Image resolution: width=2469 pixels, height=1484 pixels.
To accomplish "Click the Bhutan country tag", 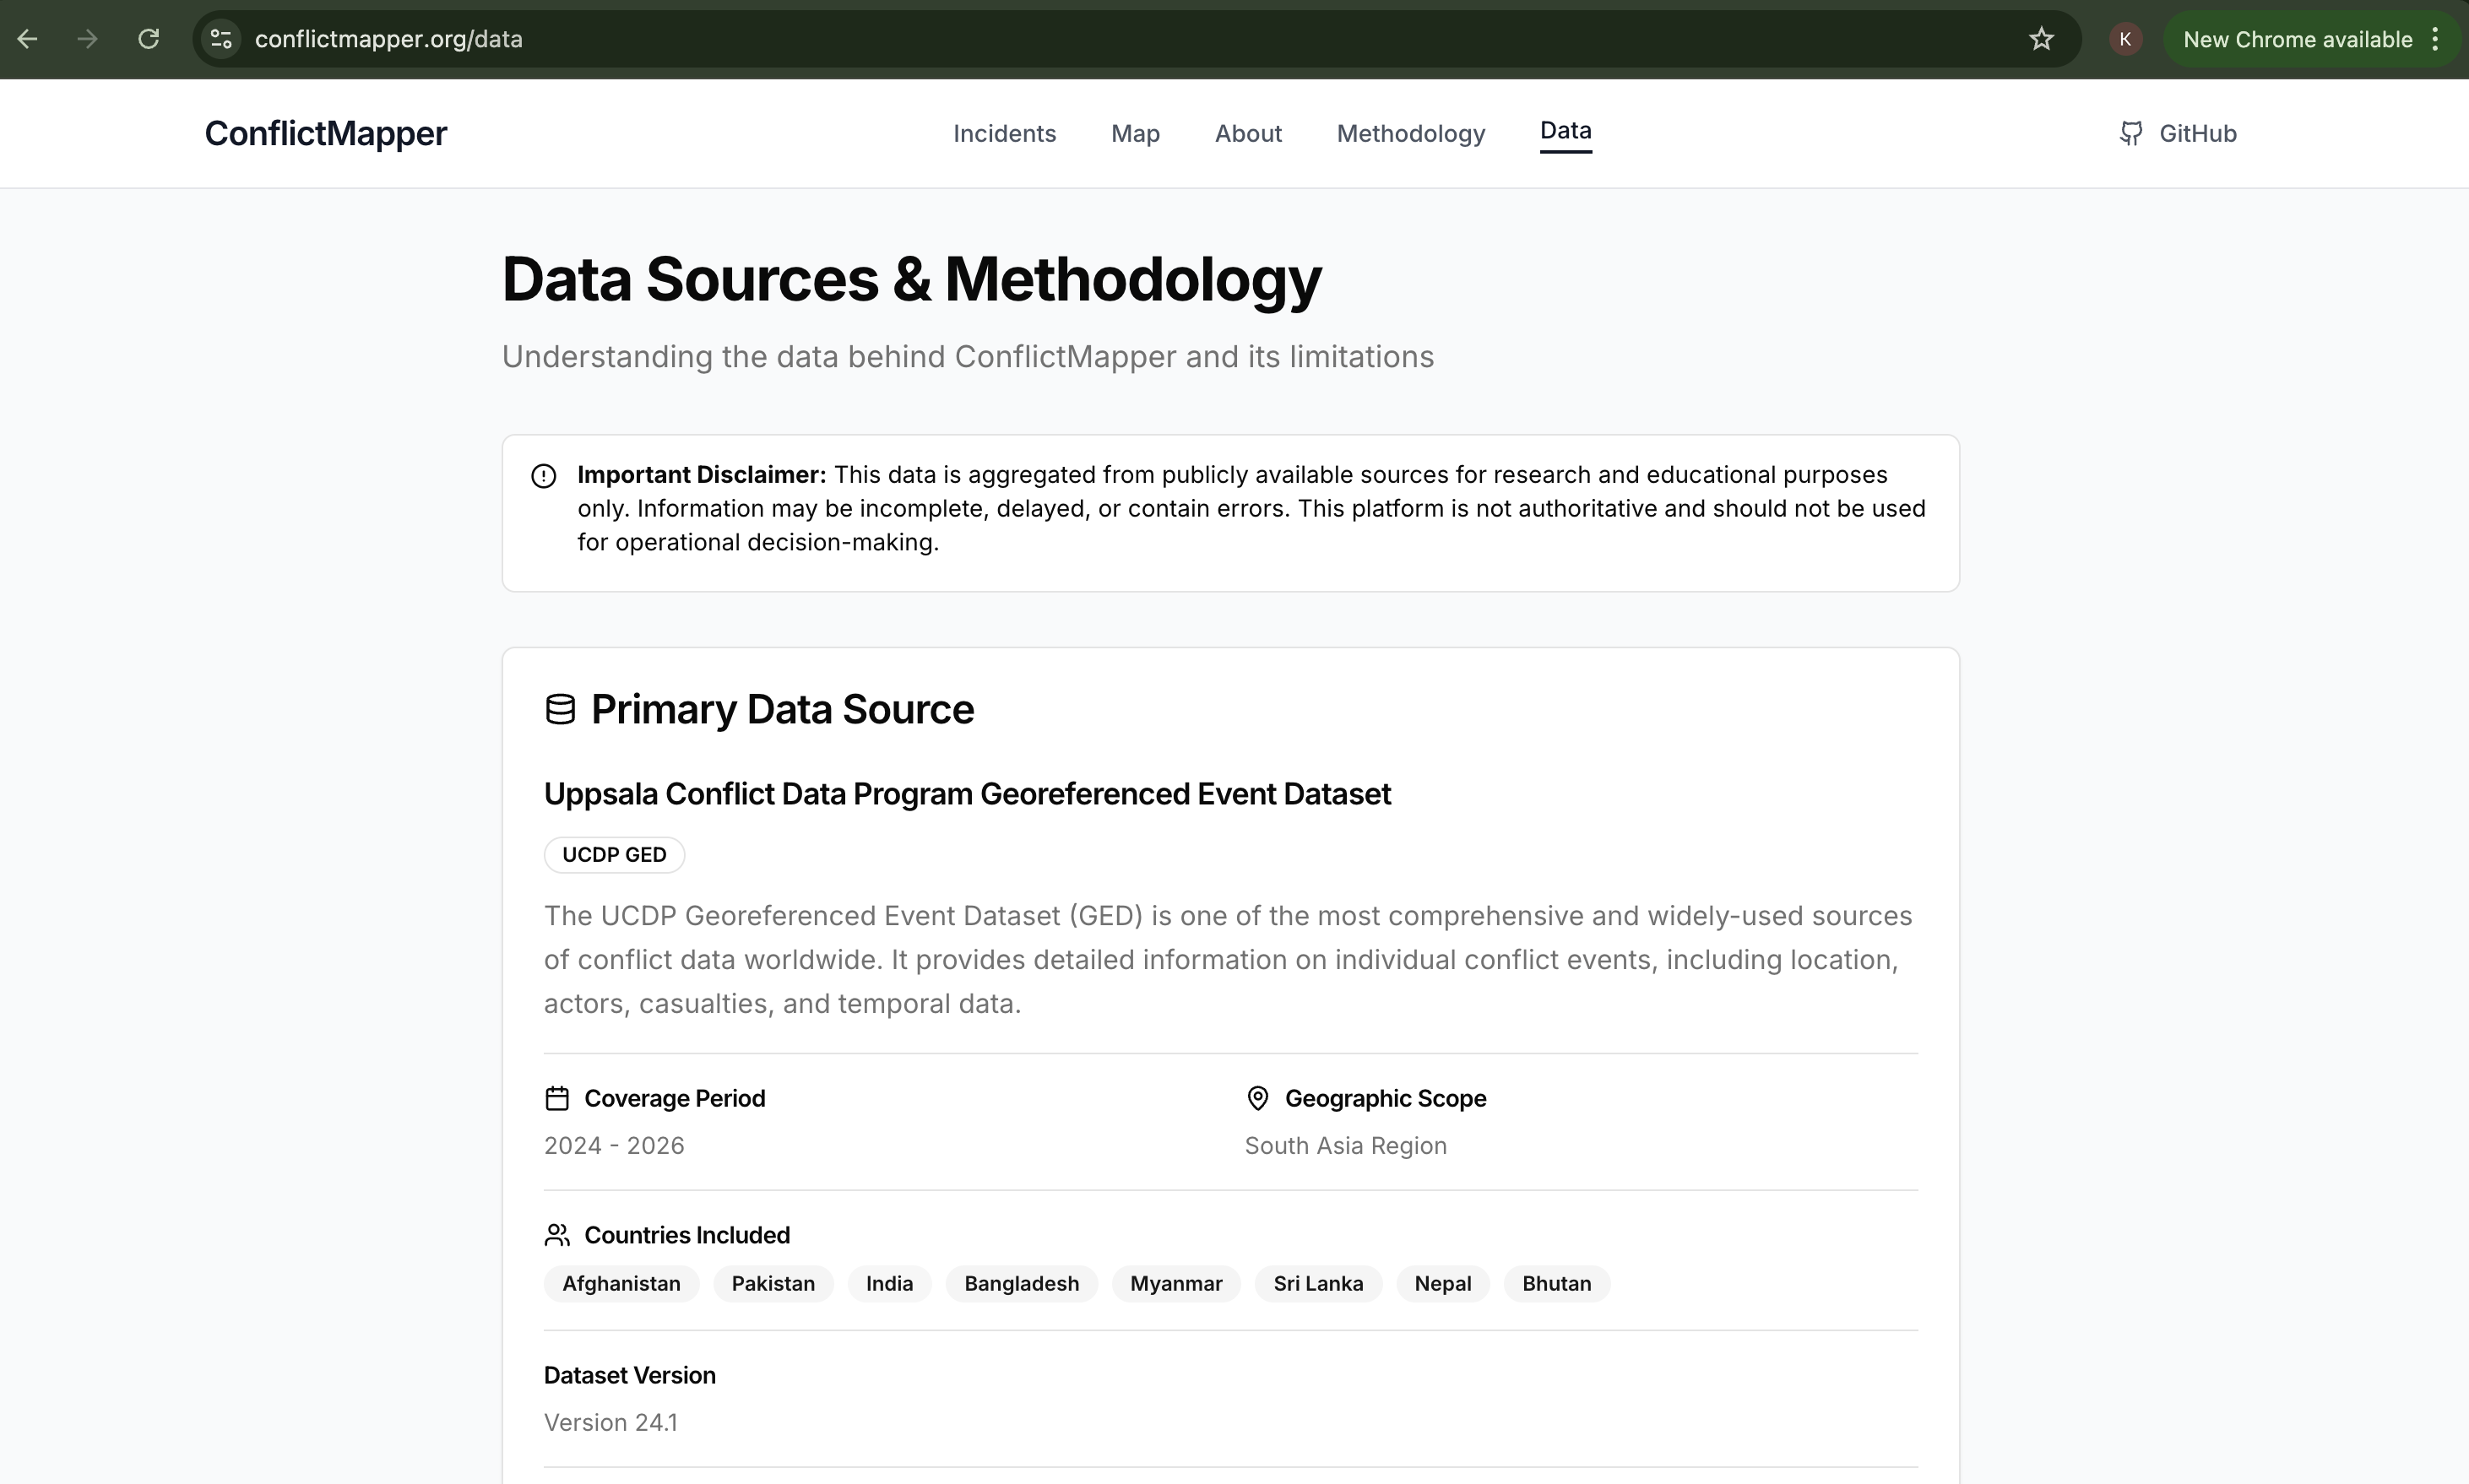I will [x=1556, y=1284].
